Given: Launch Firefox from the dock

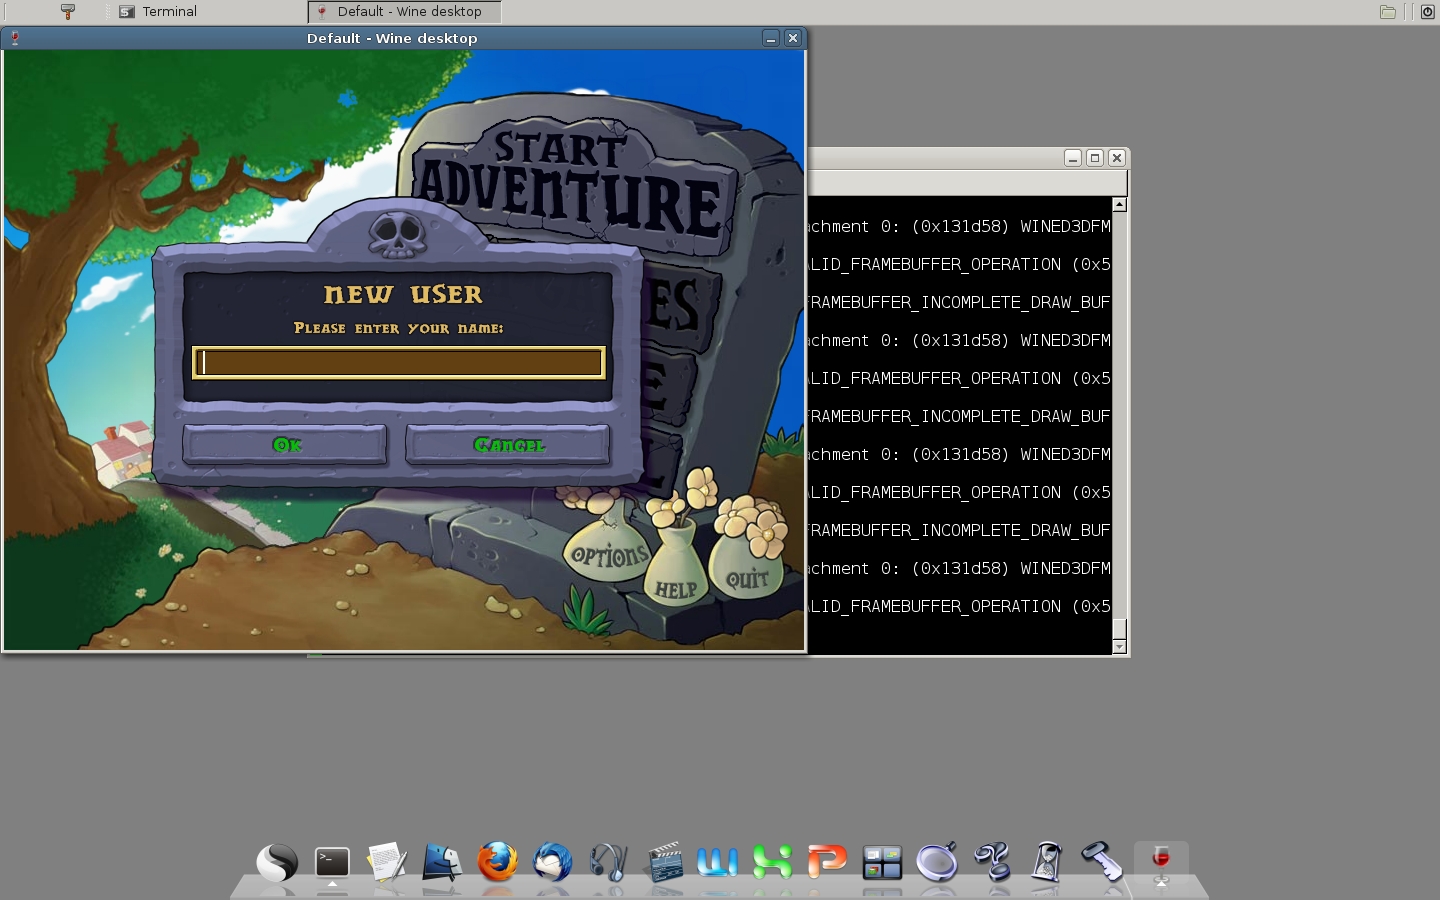Looking at the screenshot, I should [x=497, y=862].
